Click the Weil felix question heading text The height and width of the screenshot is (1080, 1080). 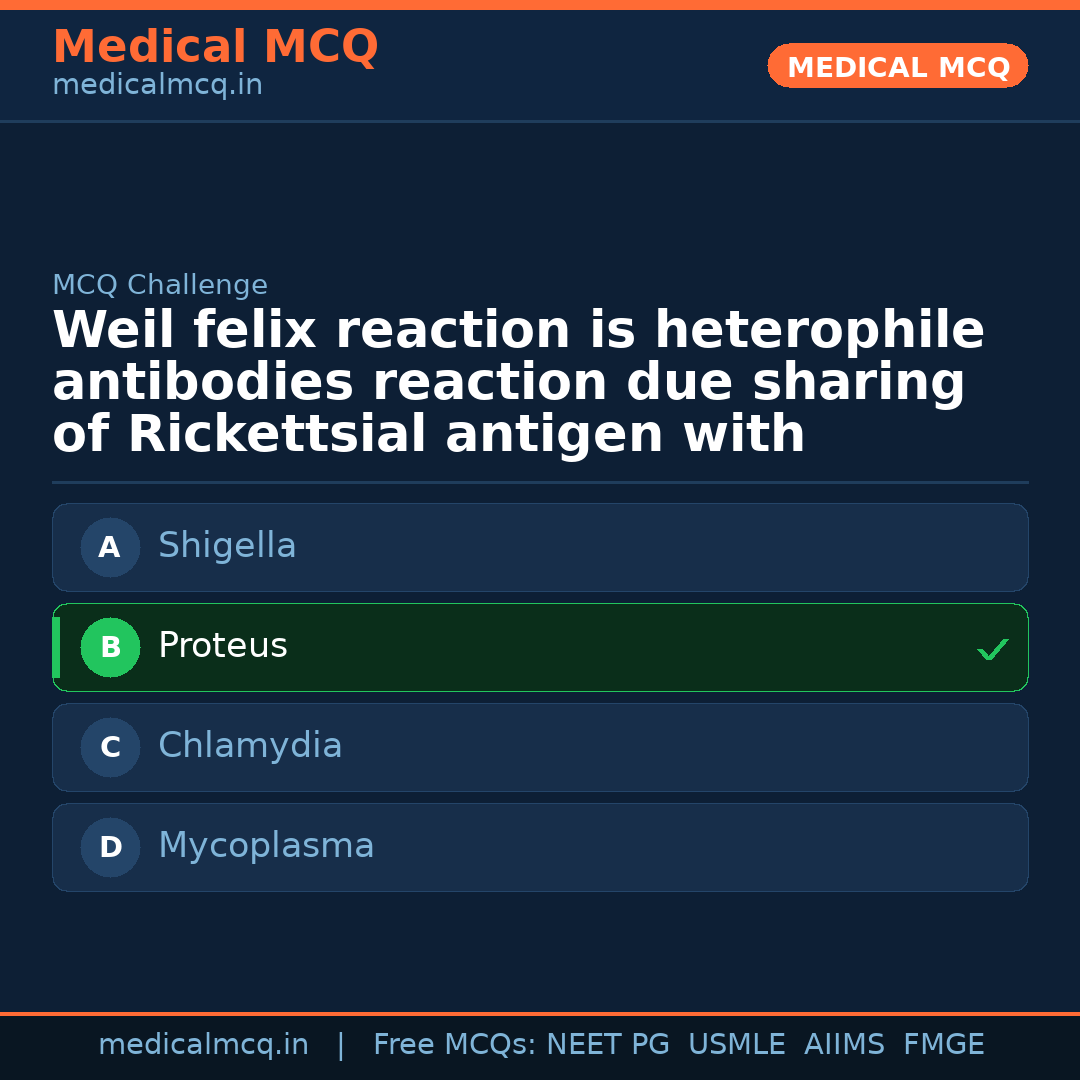point(518,383)
